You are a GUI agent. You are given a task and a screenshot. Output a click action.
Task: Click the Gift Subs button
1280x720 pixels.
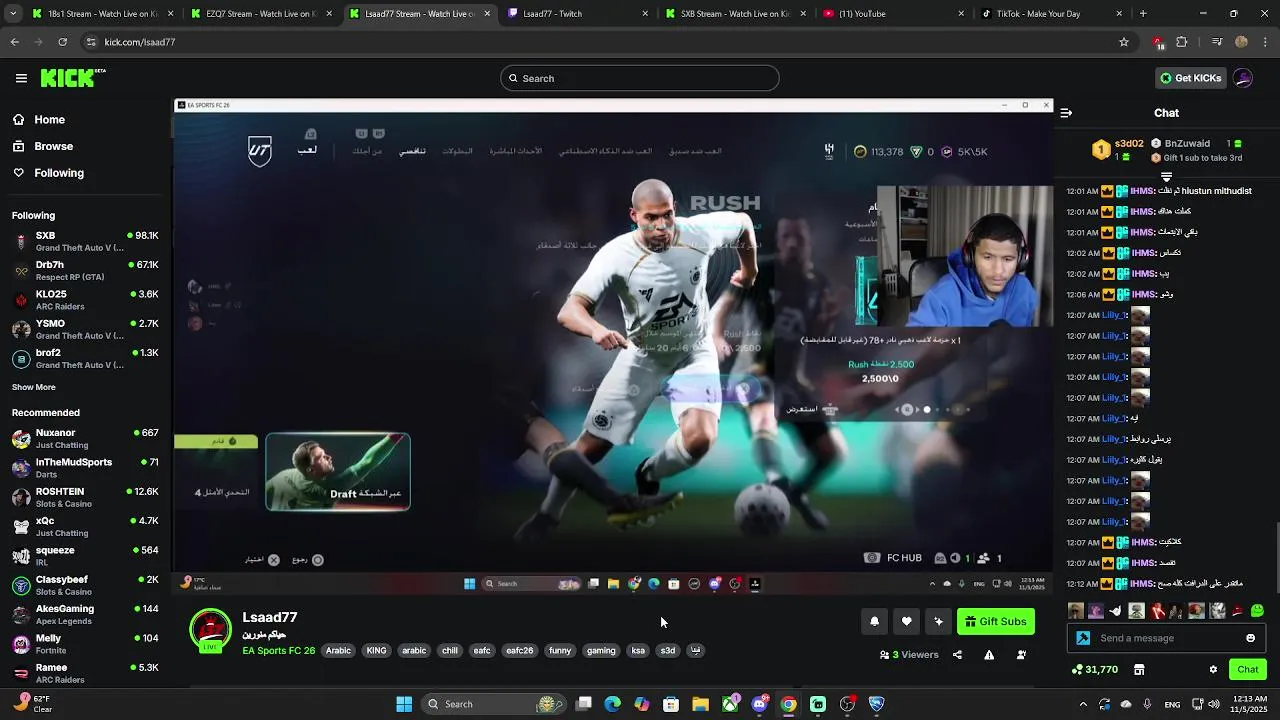tap(995, 621)
